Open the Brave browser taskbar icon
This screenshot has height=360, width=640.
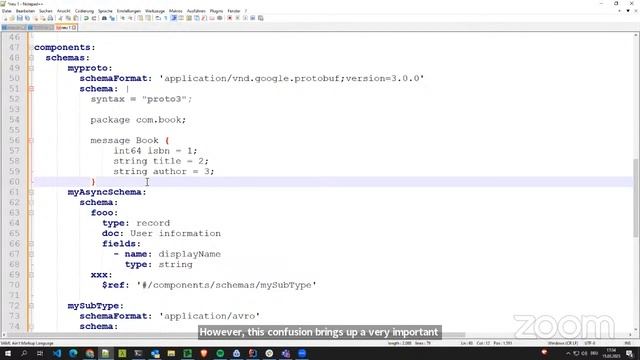click(x=204, y=353)
